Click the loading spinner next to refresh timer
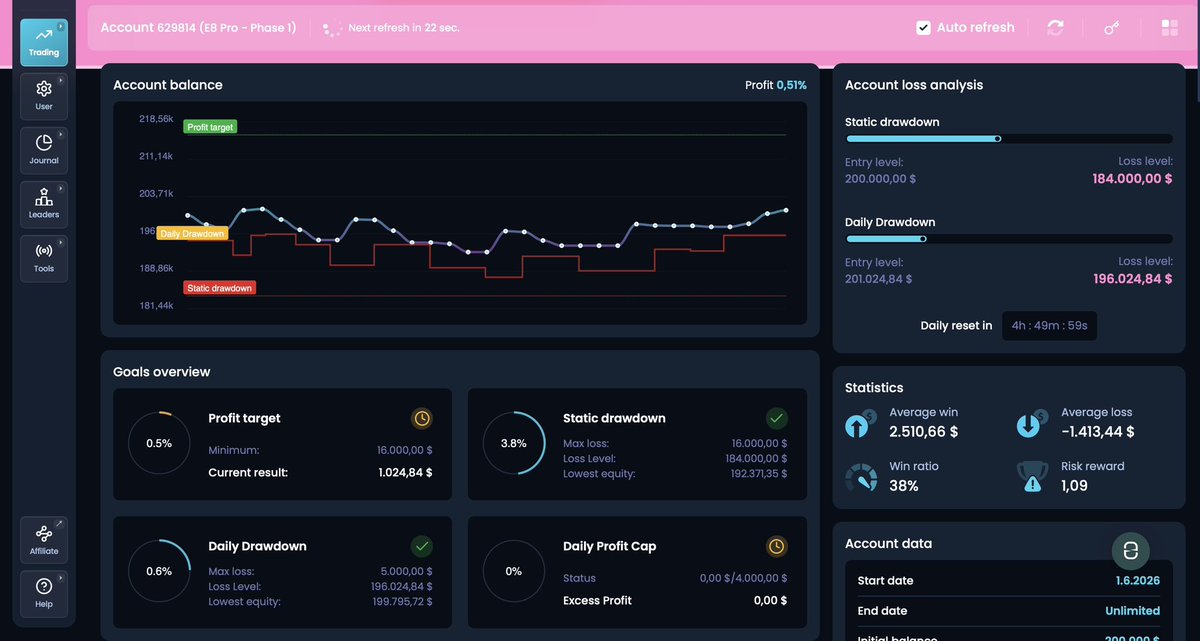The image size is (1200, 641). click(333, 28)
